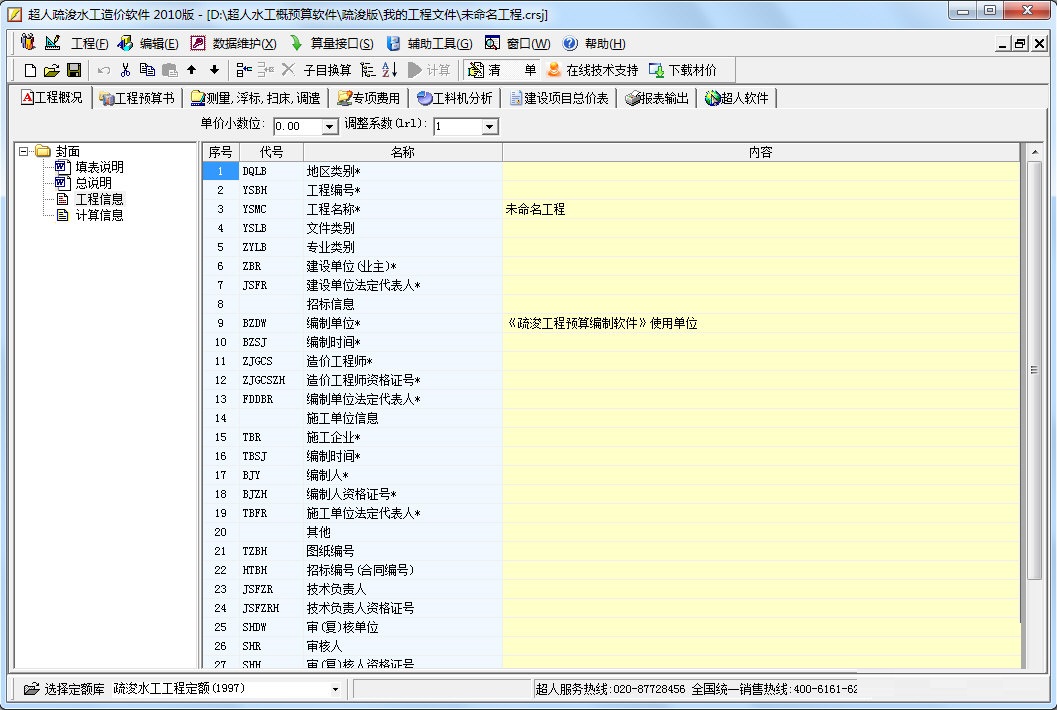Image resolution: width=1057 pixels, height=710 pixels.
Task: Click the new file icon
Action: coord(30,70)
